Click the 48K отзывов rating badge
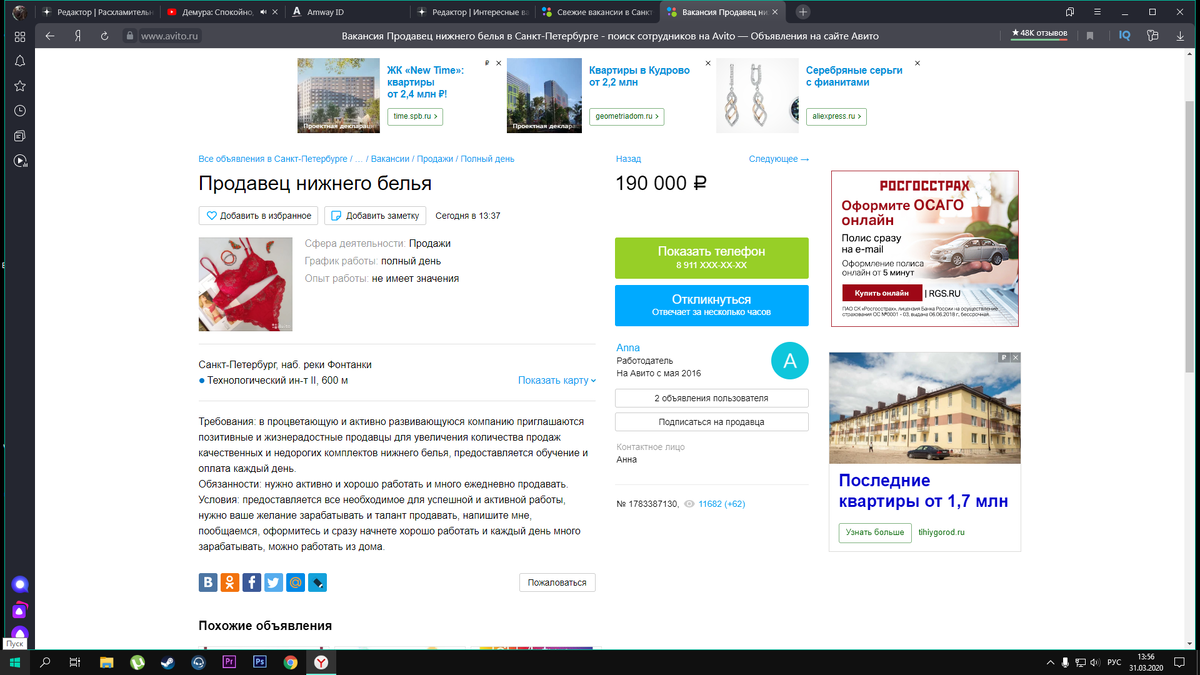 coord(1040,34)
